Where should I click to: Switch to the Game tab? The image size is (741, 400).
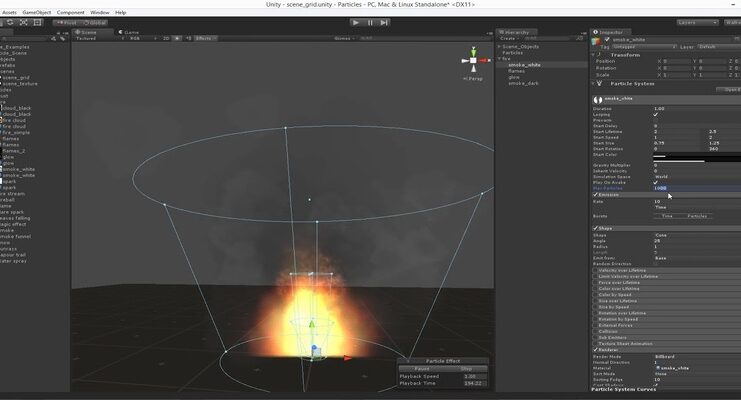coord(129,32)
